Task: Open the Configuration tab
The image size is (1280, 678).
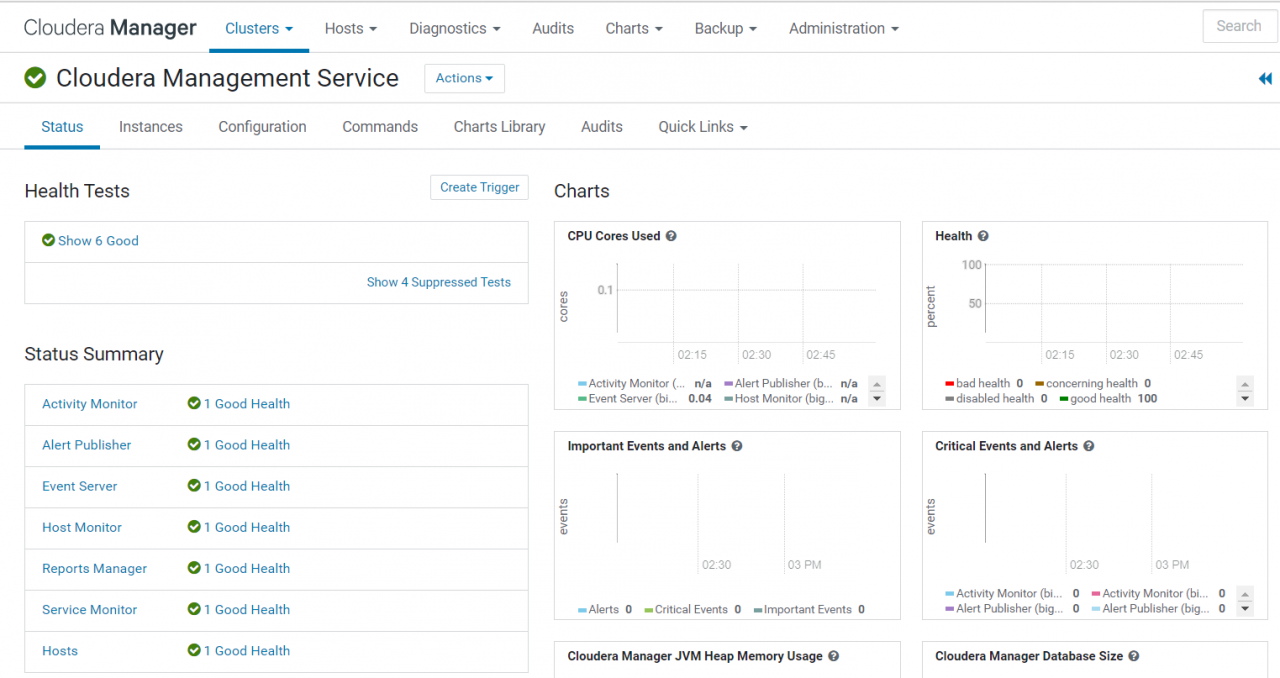Action: pyautogui.click(x=263, y=127)
